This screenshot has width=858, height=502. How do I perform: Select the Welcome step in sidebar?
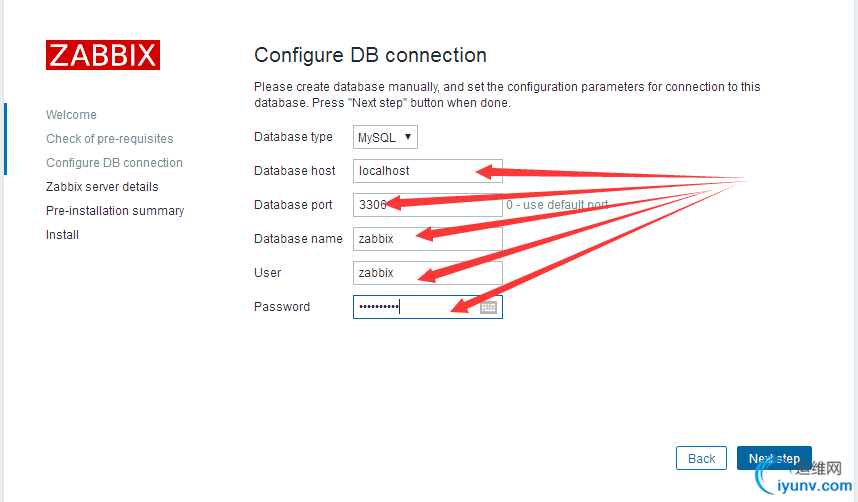71,115
